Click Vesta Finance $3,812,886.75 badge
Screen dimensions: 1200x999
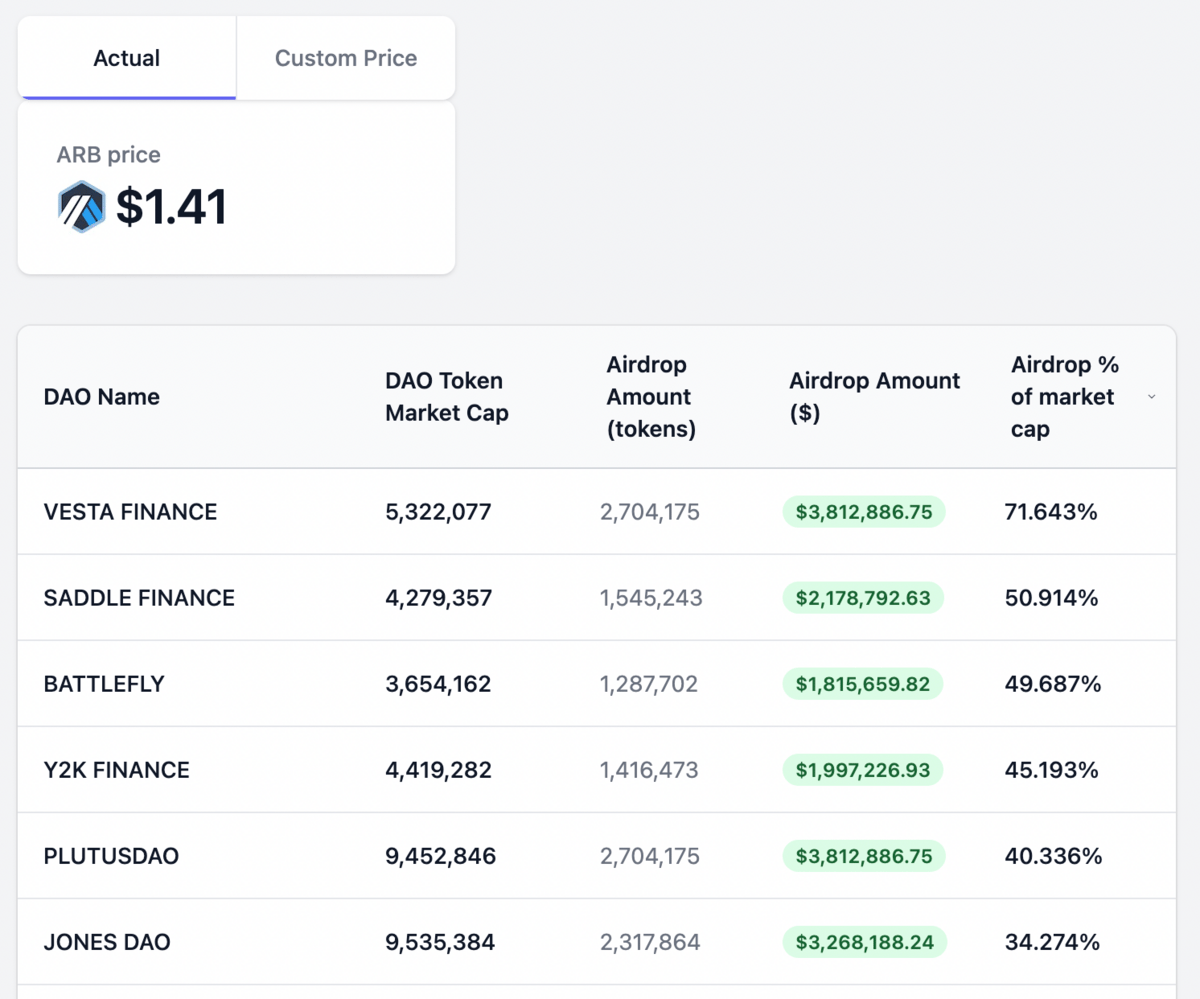coord(864,512)
